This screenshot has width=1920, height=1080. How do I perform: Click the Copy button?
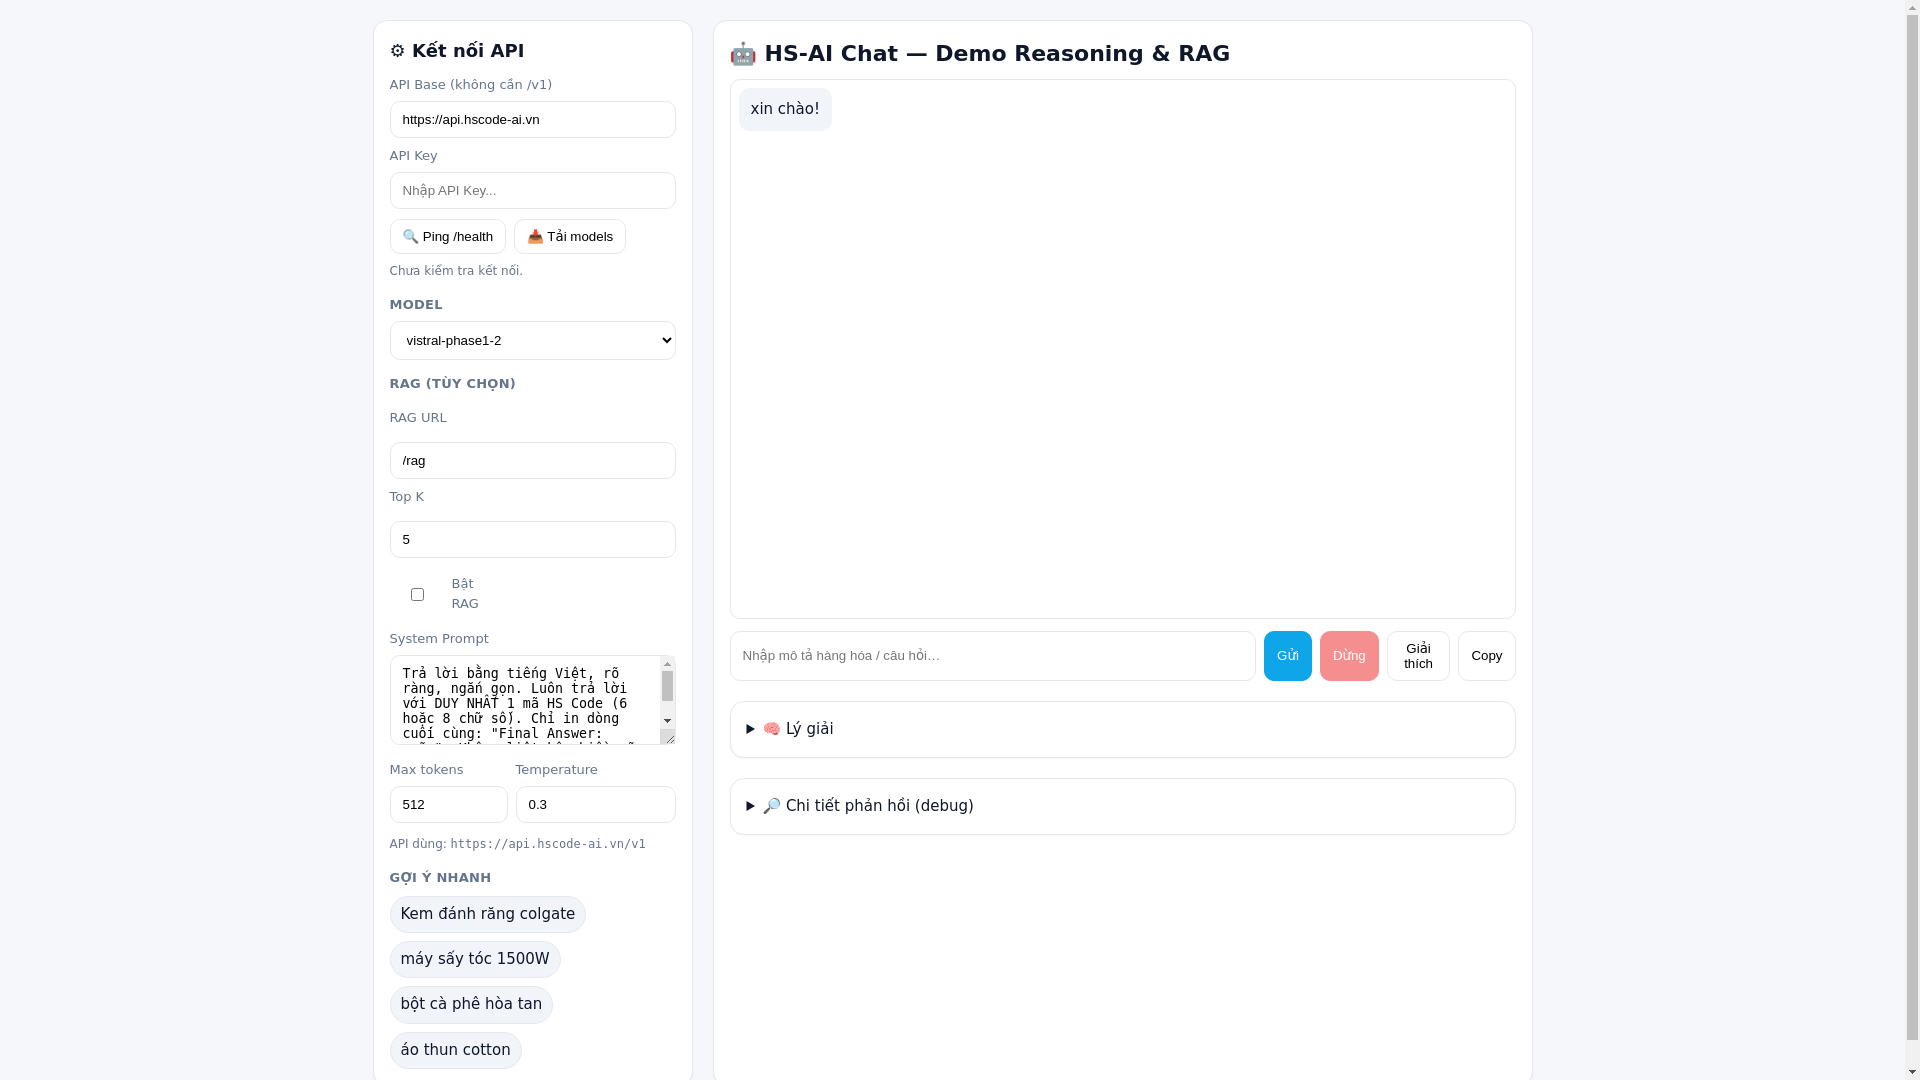coord(1486,656)
